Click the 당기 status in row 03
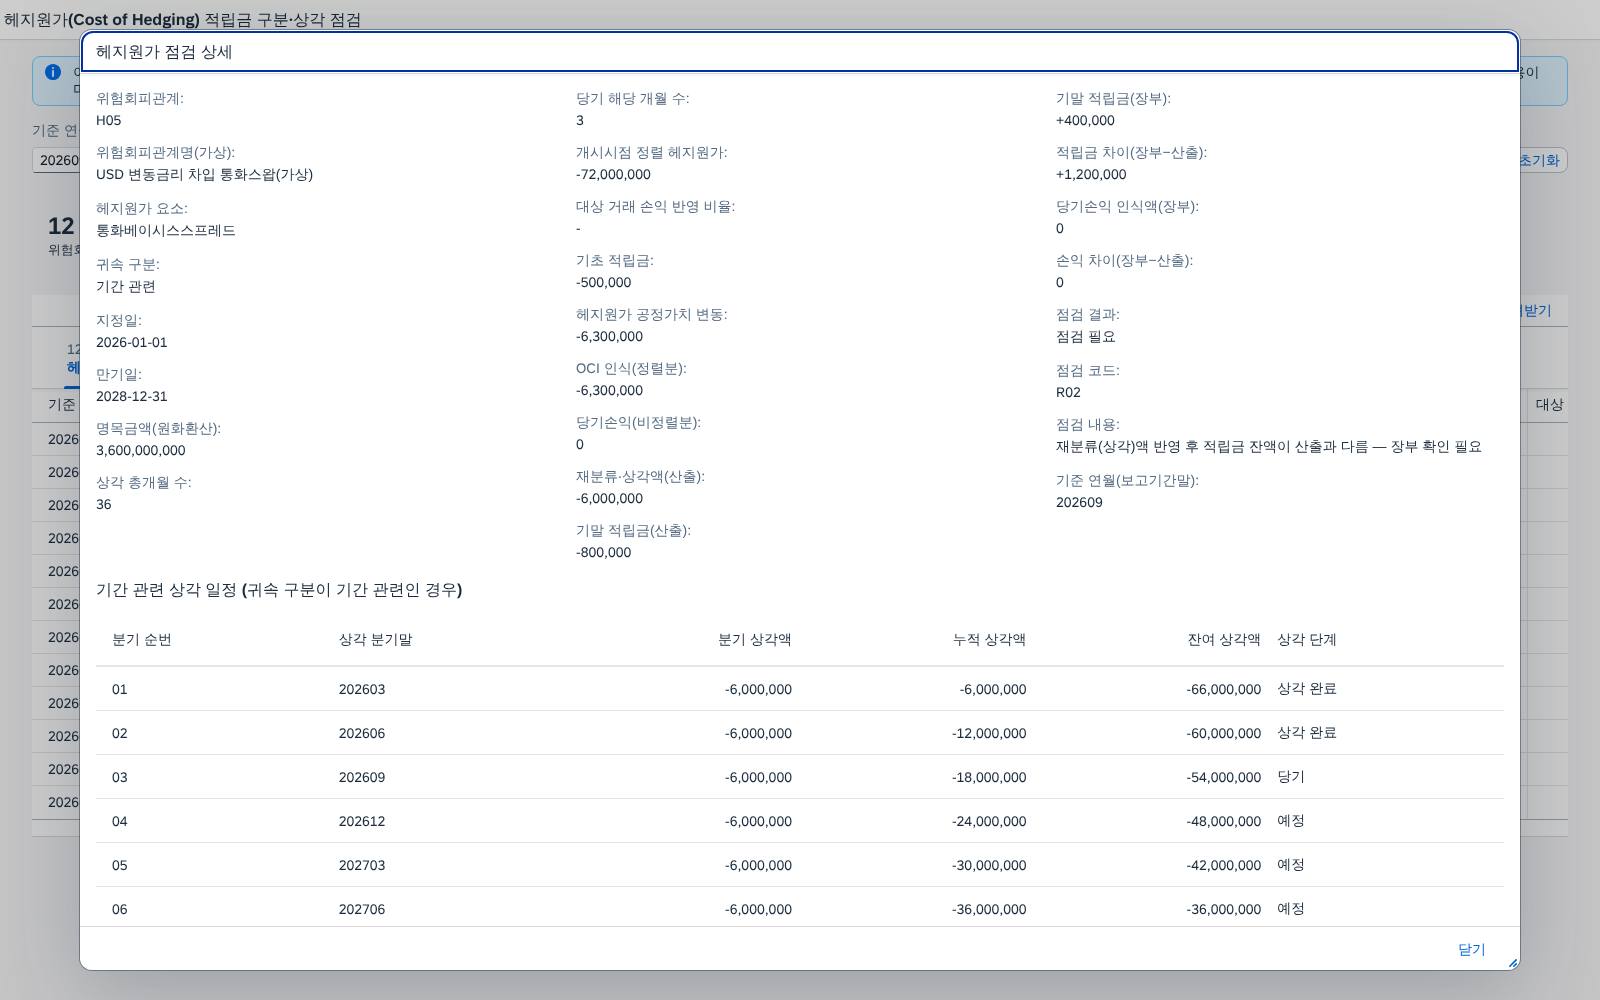 pos(1291,776)
